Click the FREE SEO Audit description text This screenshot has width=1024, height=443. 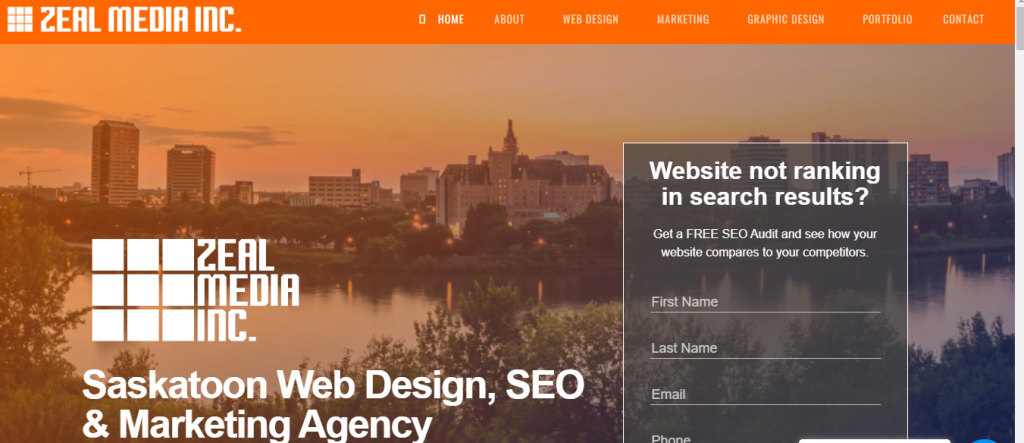pyautogui.click(x=765, y=243)
